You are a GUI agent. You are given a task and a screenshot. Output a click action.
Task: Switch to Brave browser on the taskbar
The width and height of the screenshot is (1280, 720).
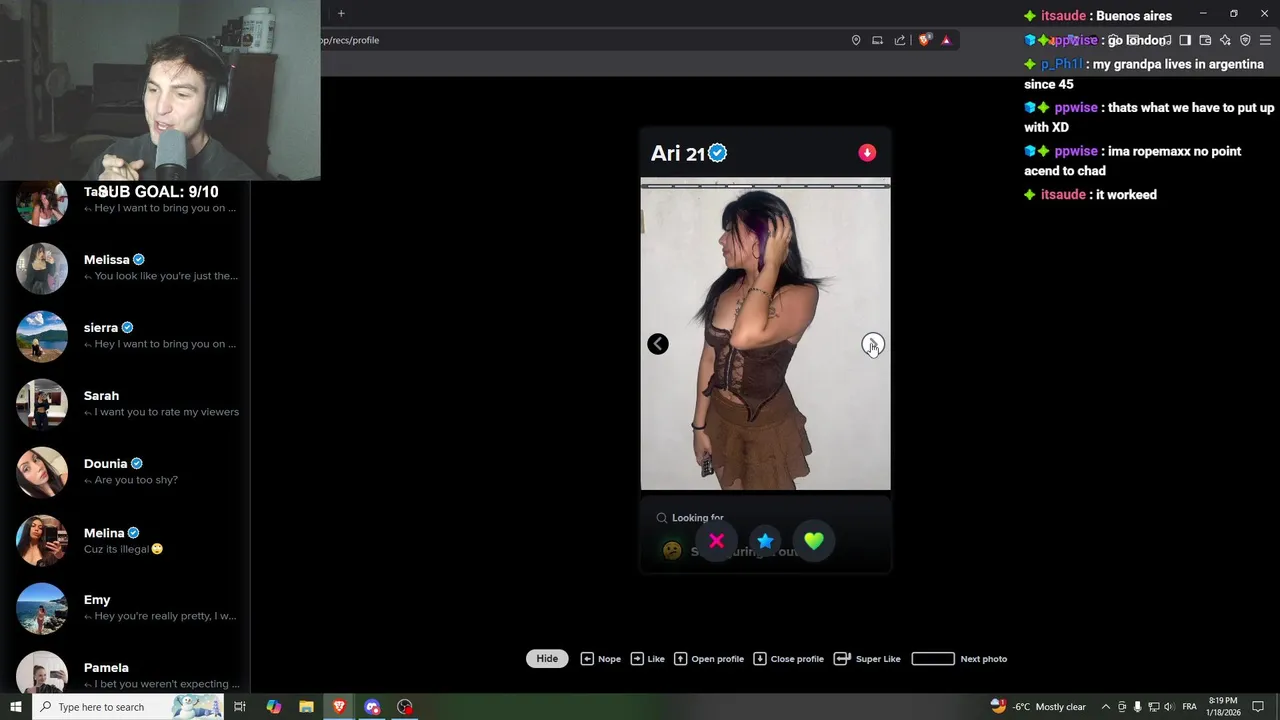point(339,707)
